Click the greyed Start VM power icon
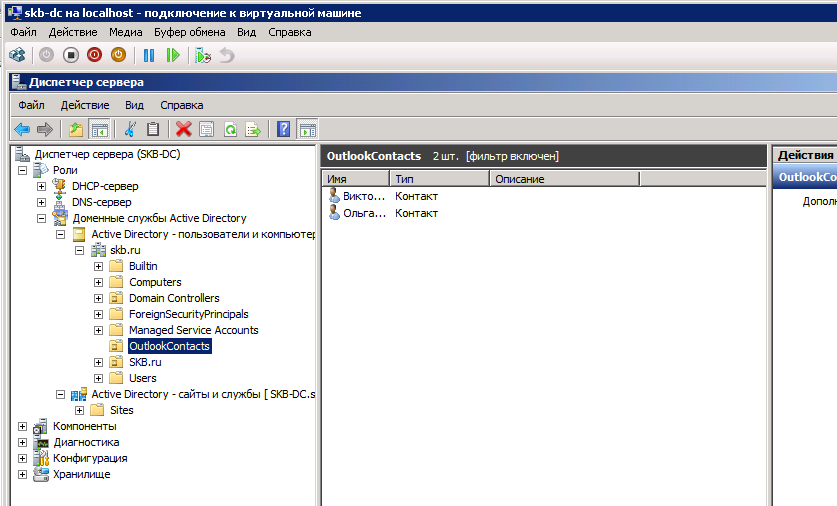The image size is (837, 506). pyautogui.click(x=46, y=55)
